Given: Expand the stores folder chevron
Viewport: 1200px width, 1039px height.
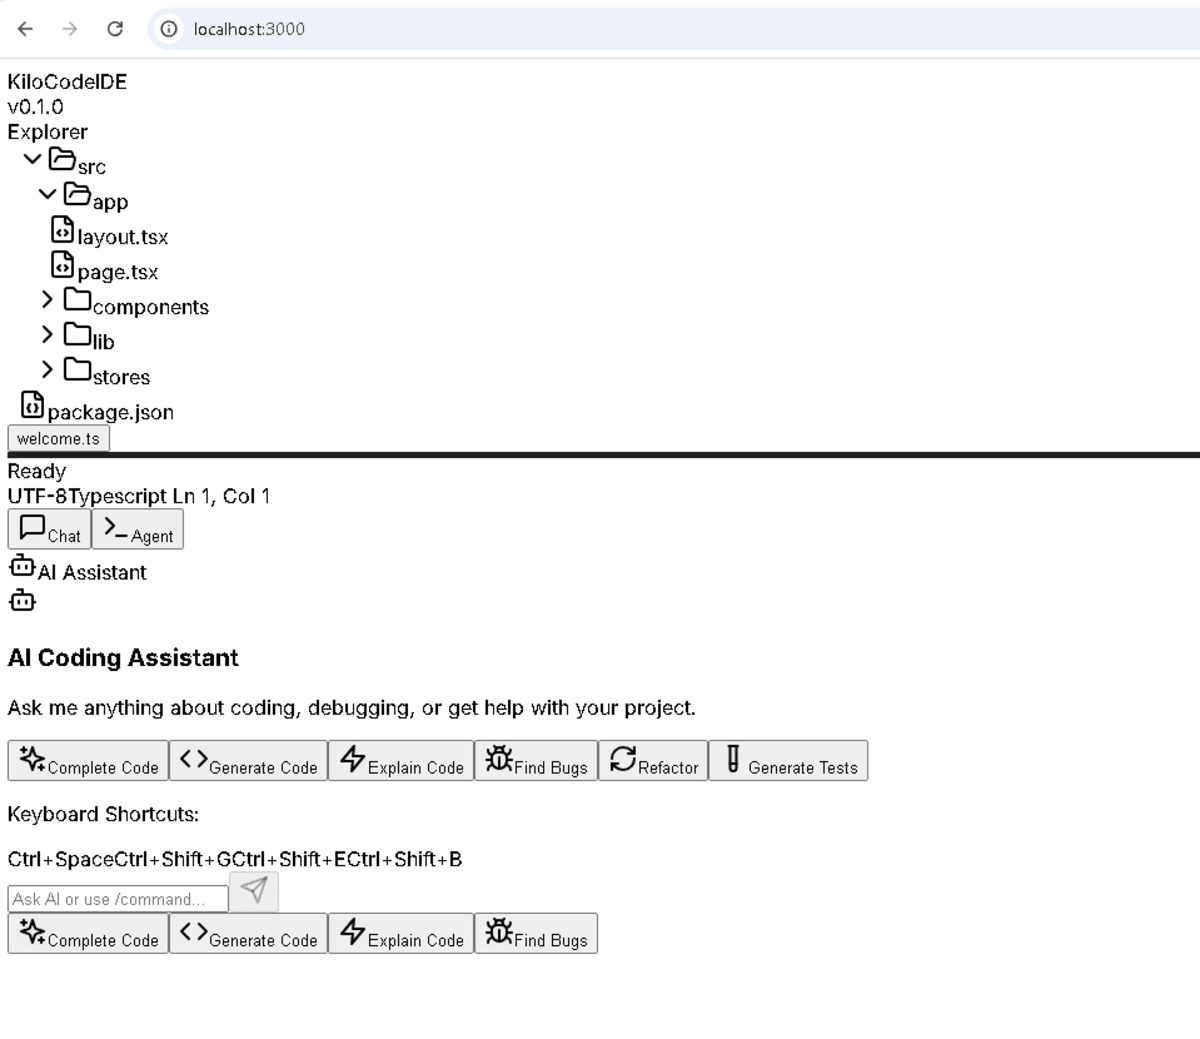Looking at the screenshot, I should (x=47, y=369).
